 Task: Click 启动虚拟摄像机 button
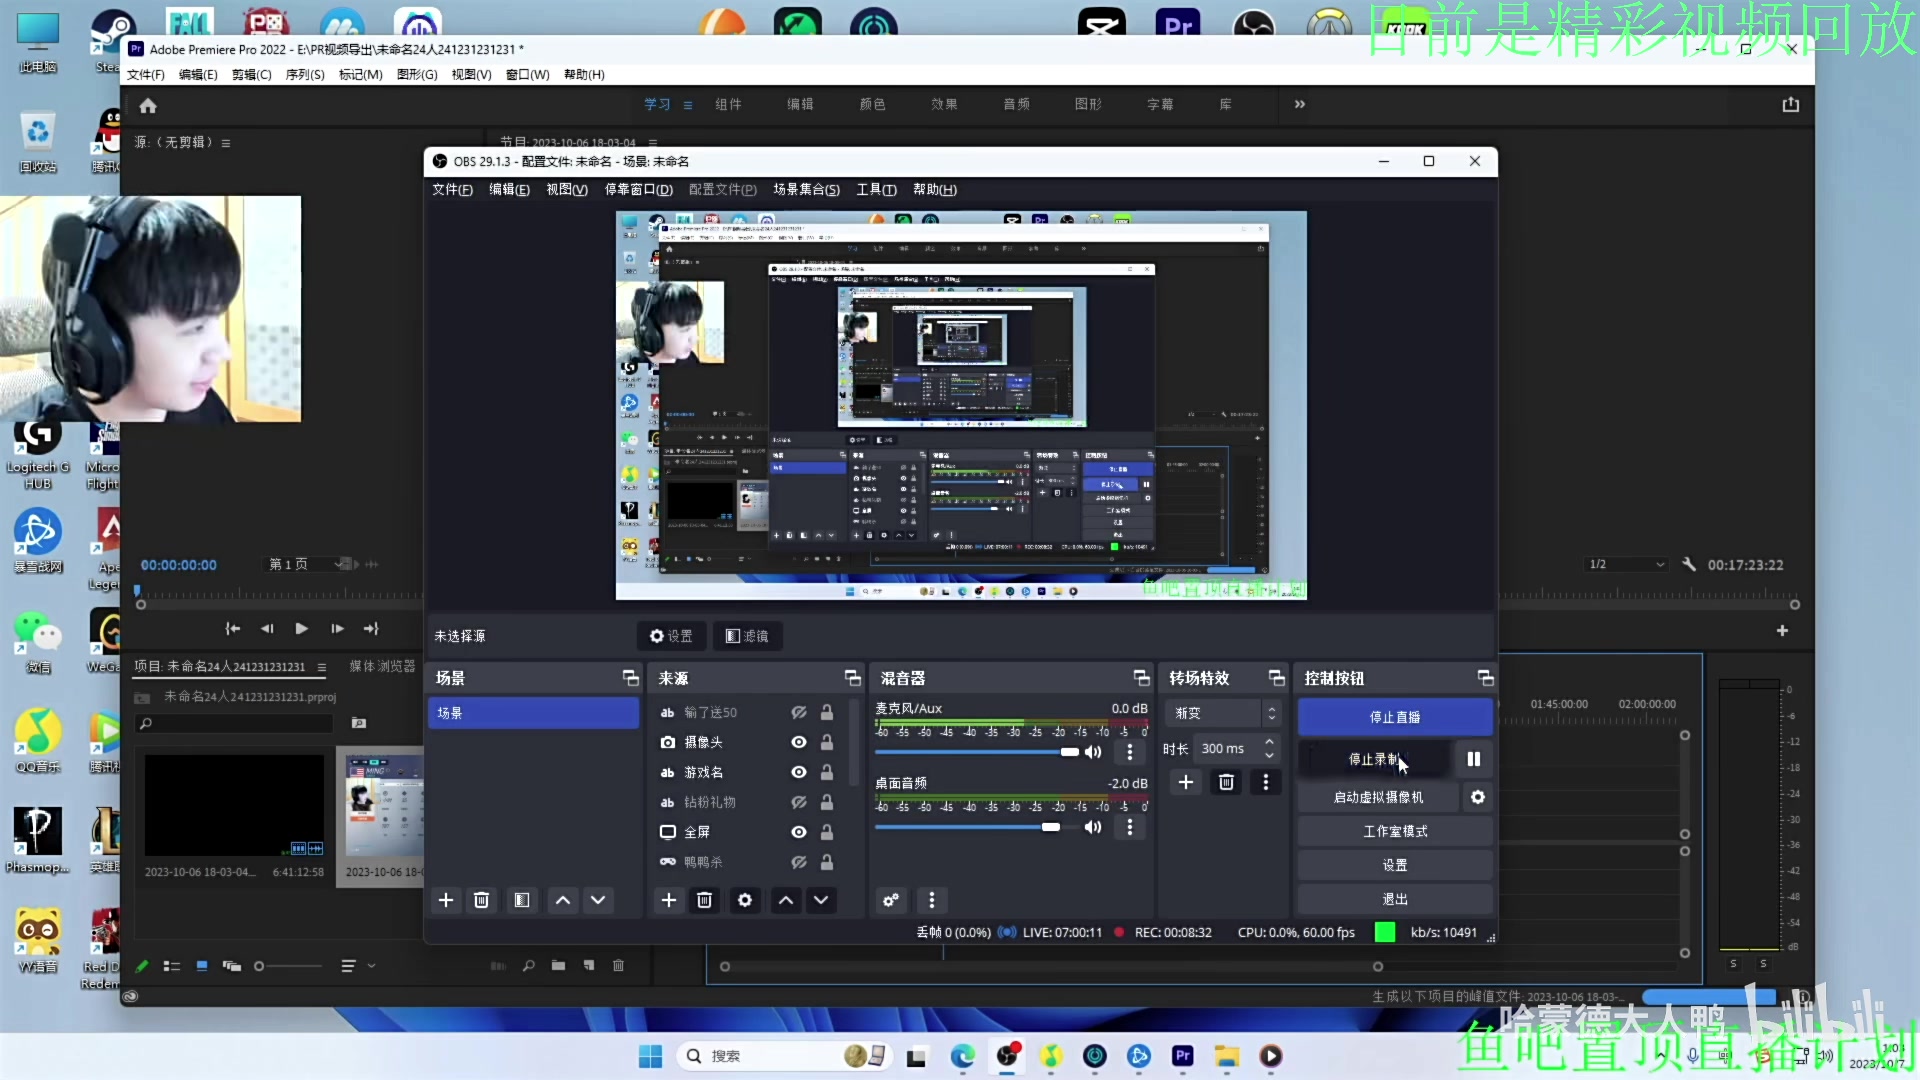pyautogui.click(x=1378, y=797)
